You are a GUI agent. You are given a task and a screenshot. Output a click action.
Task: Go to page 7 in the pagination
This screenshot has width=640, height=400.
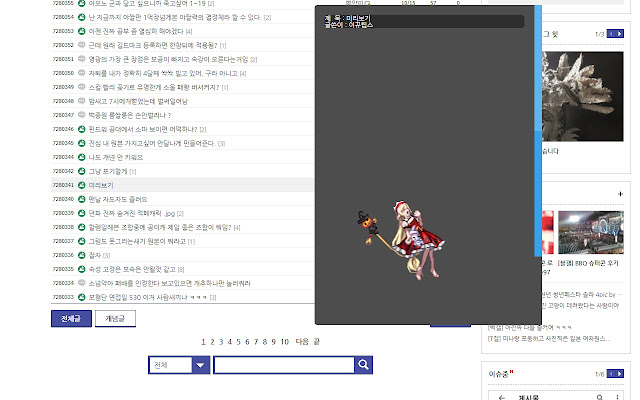256,342
